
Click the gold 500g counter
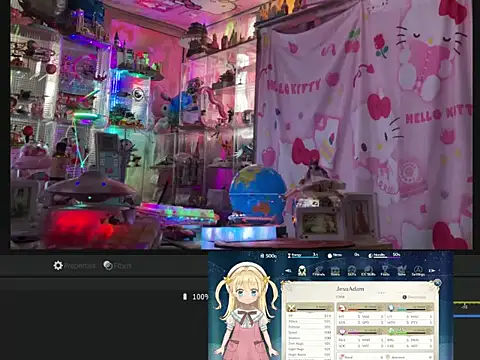(268, 256)
